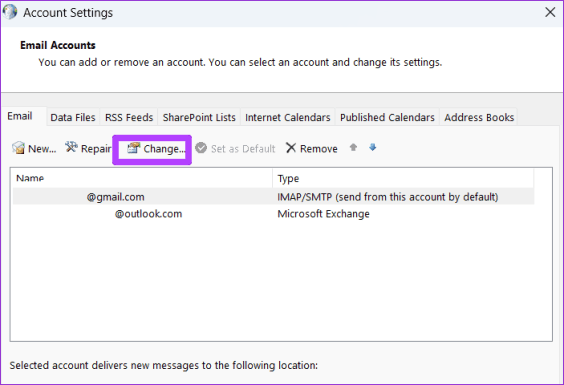The height and width of the screenshot is (385, 564).
Task: Move account up with grey arrow
Action: 353,147
